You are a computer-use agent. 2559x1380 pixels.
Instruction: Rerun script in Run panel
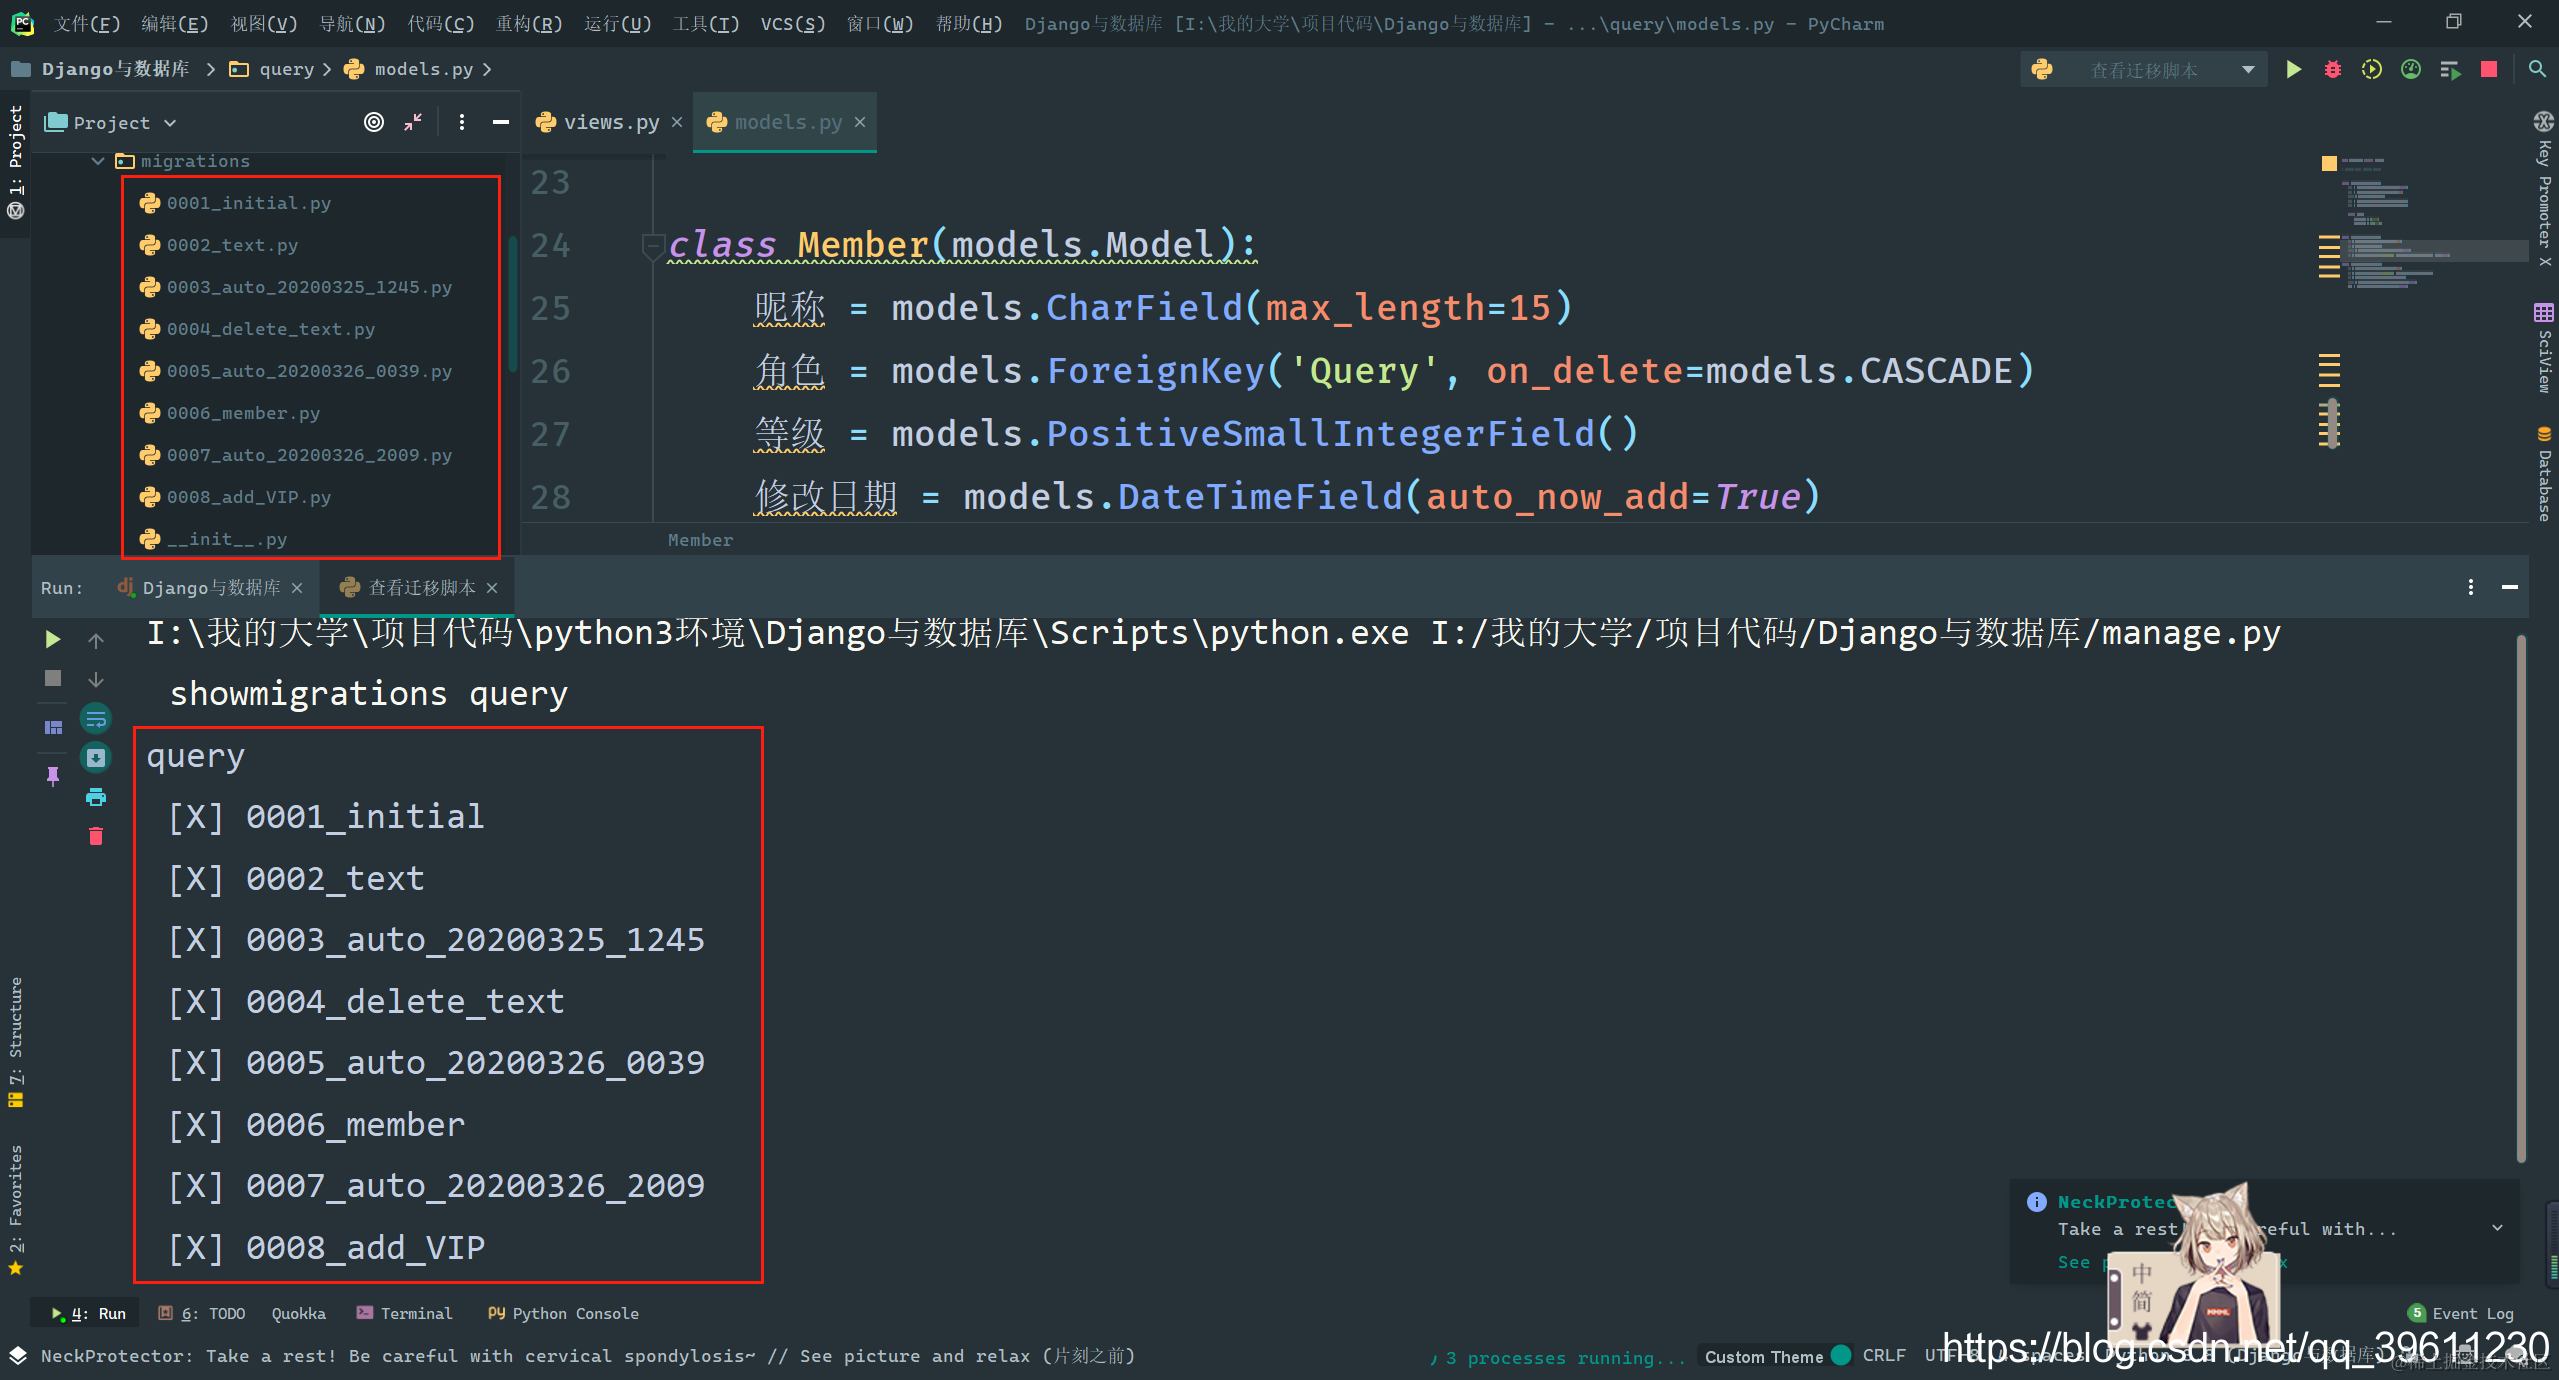(53, 639)
